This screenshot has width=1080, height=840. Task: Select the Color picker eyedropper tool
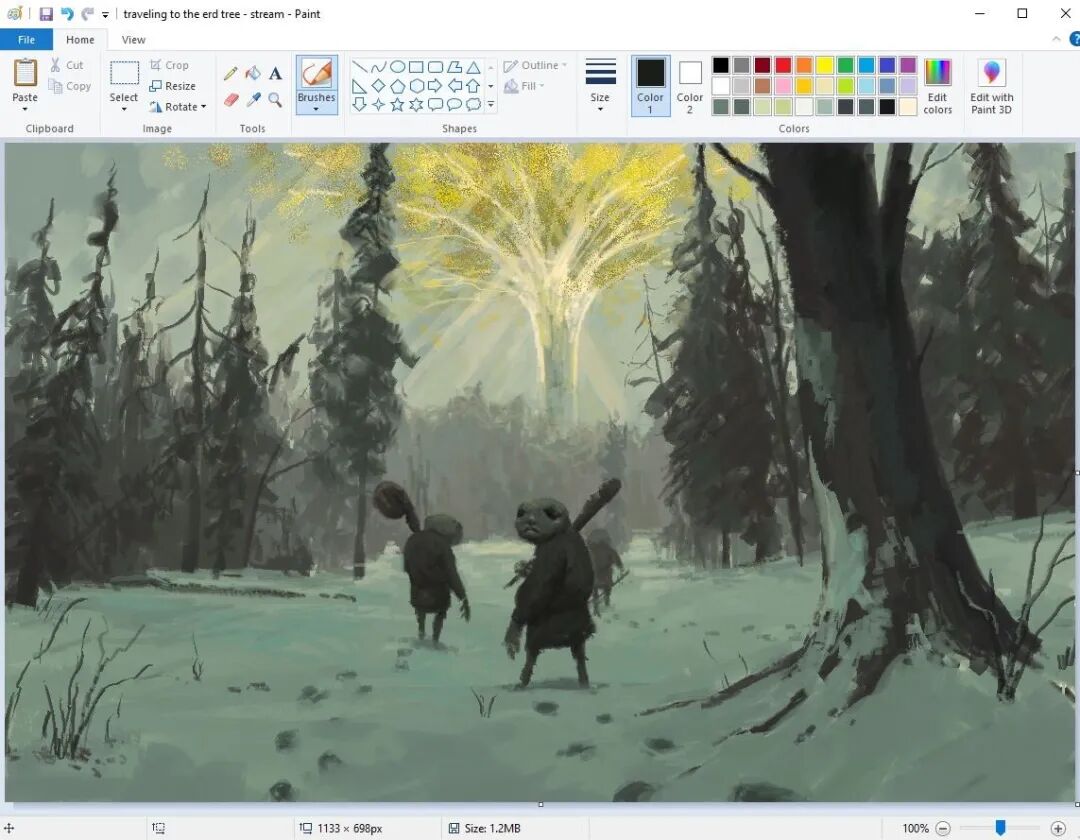pyautogui.click(x=253, y=100)
